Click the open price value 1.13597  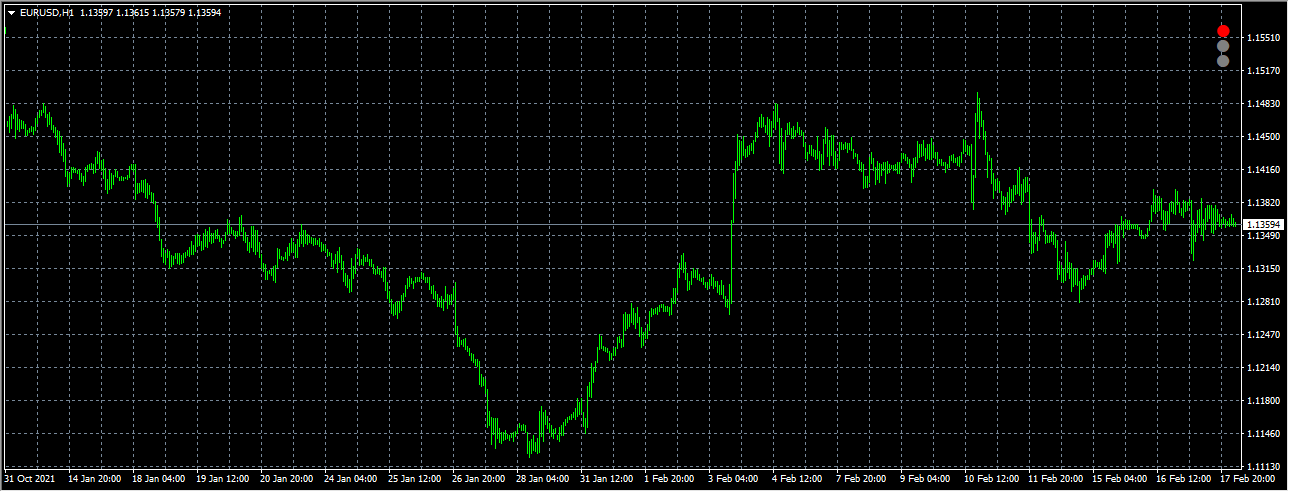click(97, 13)
